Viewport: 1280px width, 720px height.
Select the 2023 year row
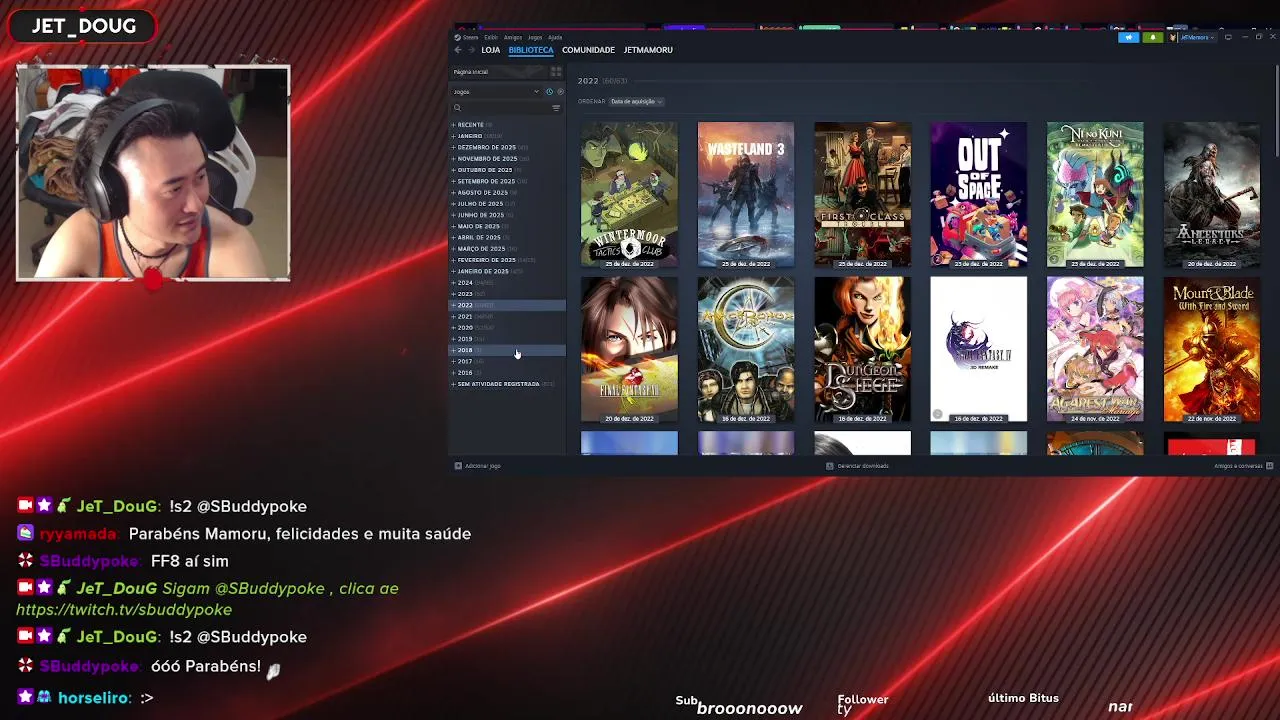coord(507,294)
